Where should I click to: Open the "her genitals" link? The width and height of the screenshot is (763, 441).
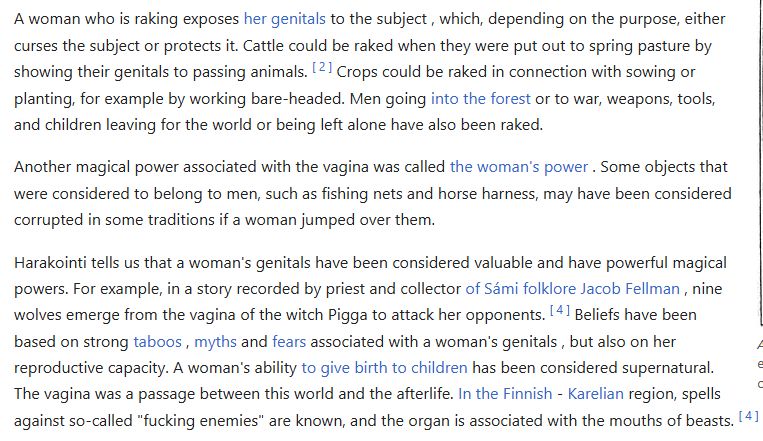coord(284,19)
